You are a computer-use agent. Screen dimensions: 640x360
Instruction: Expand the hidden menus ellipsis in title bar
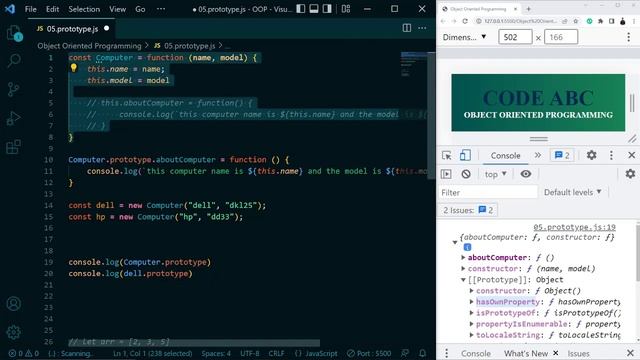point(161,9)
